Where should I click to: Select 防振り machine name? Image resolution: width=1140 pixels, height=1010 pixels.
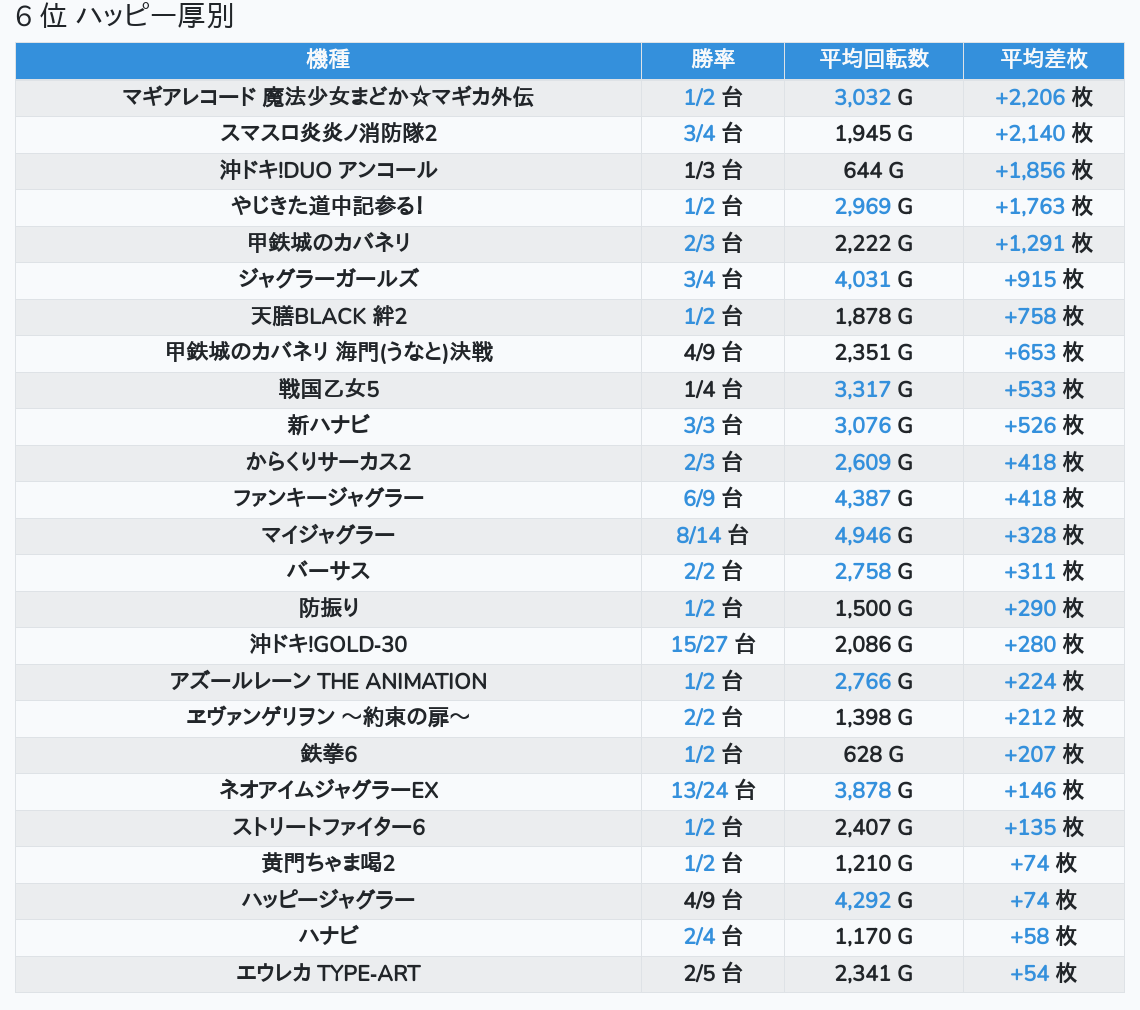tap(328, 608)
